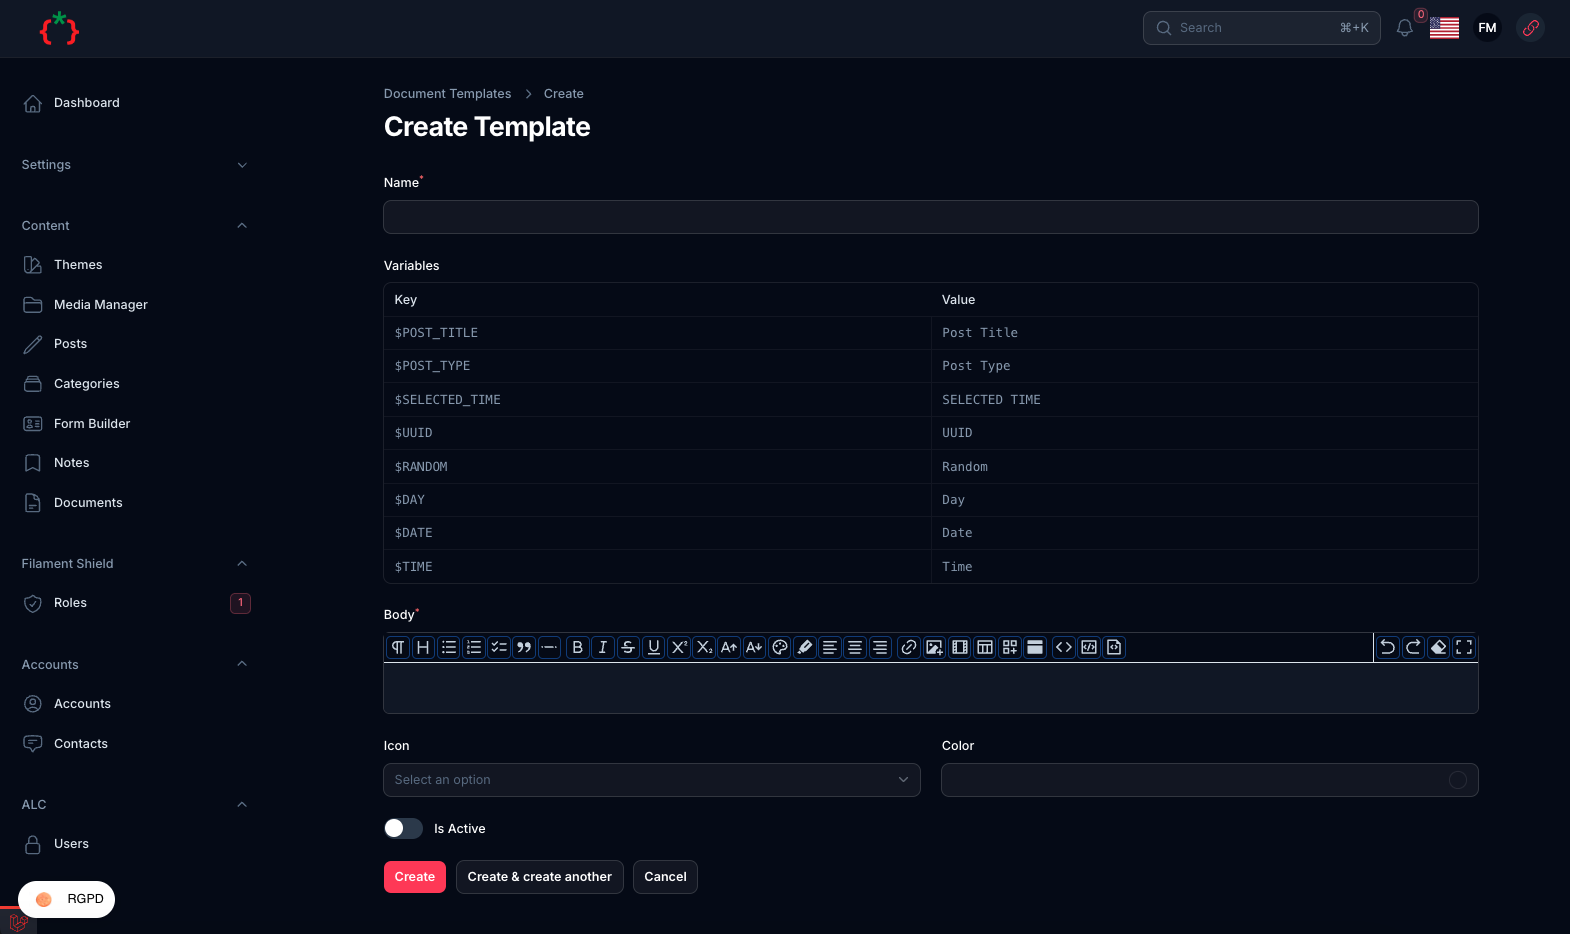Image resolution: width=1570 pixels, height=934 pixels.
Task: Collapse the Filament Shield group
Action: point(242,564)
